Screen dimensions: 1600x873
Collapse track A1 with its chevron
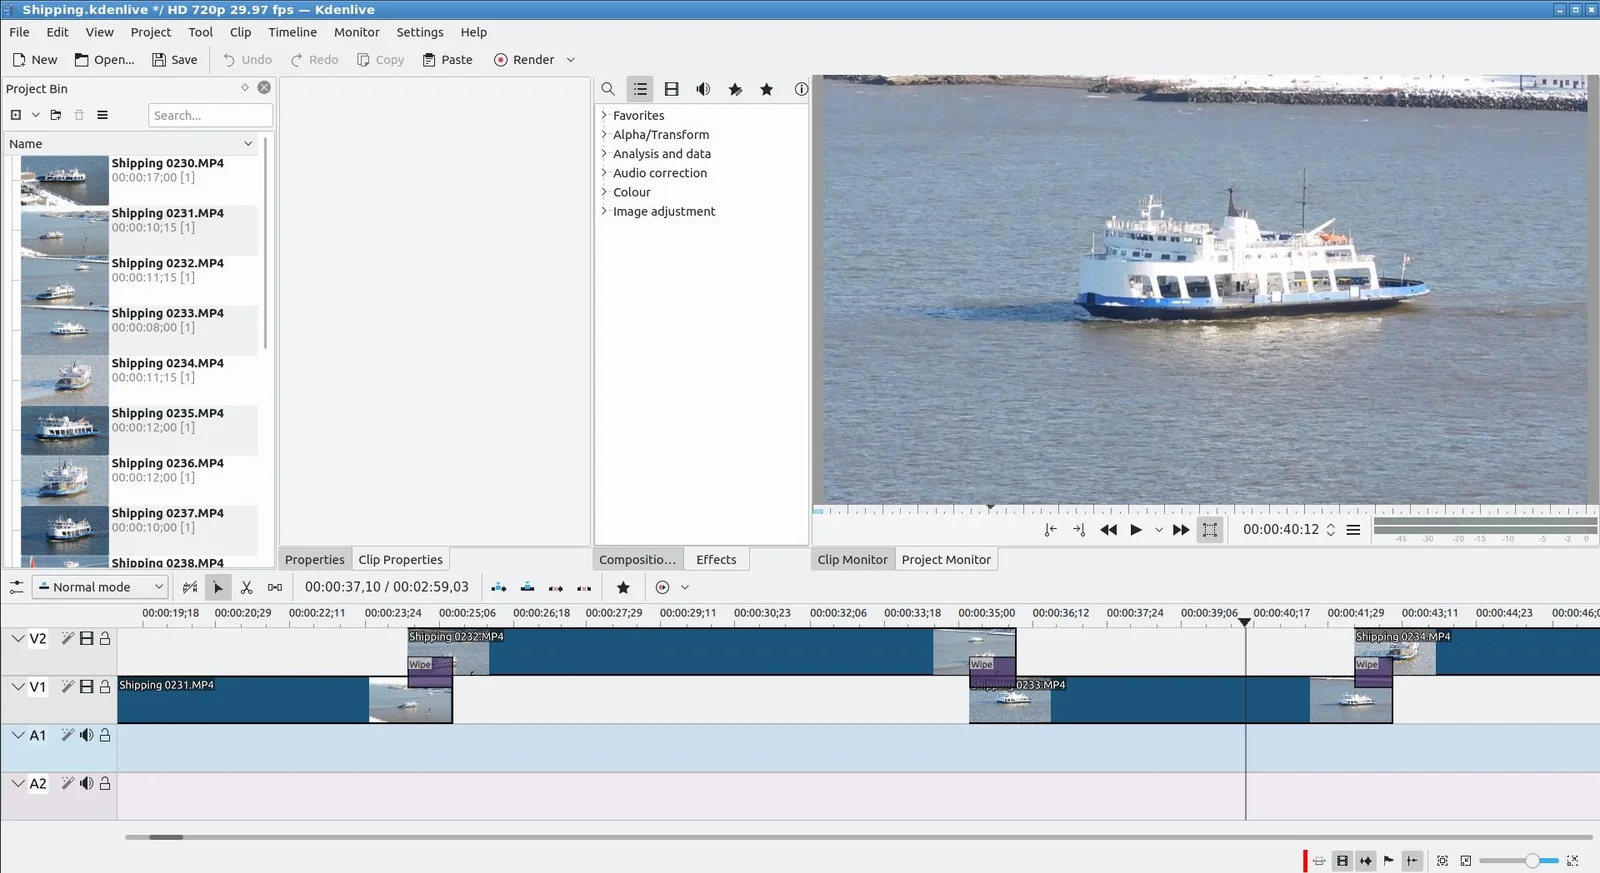(18, 735)
